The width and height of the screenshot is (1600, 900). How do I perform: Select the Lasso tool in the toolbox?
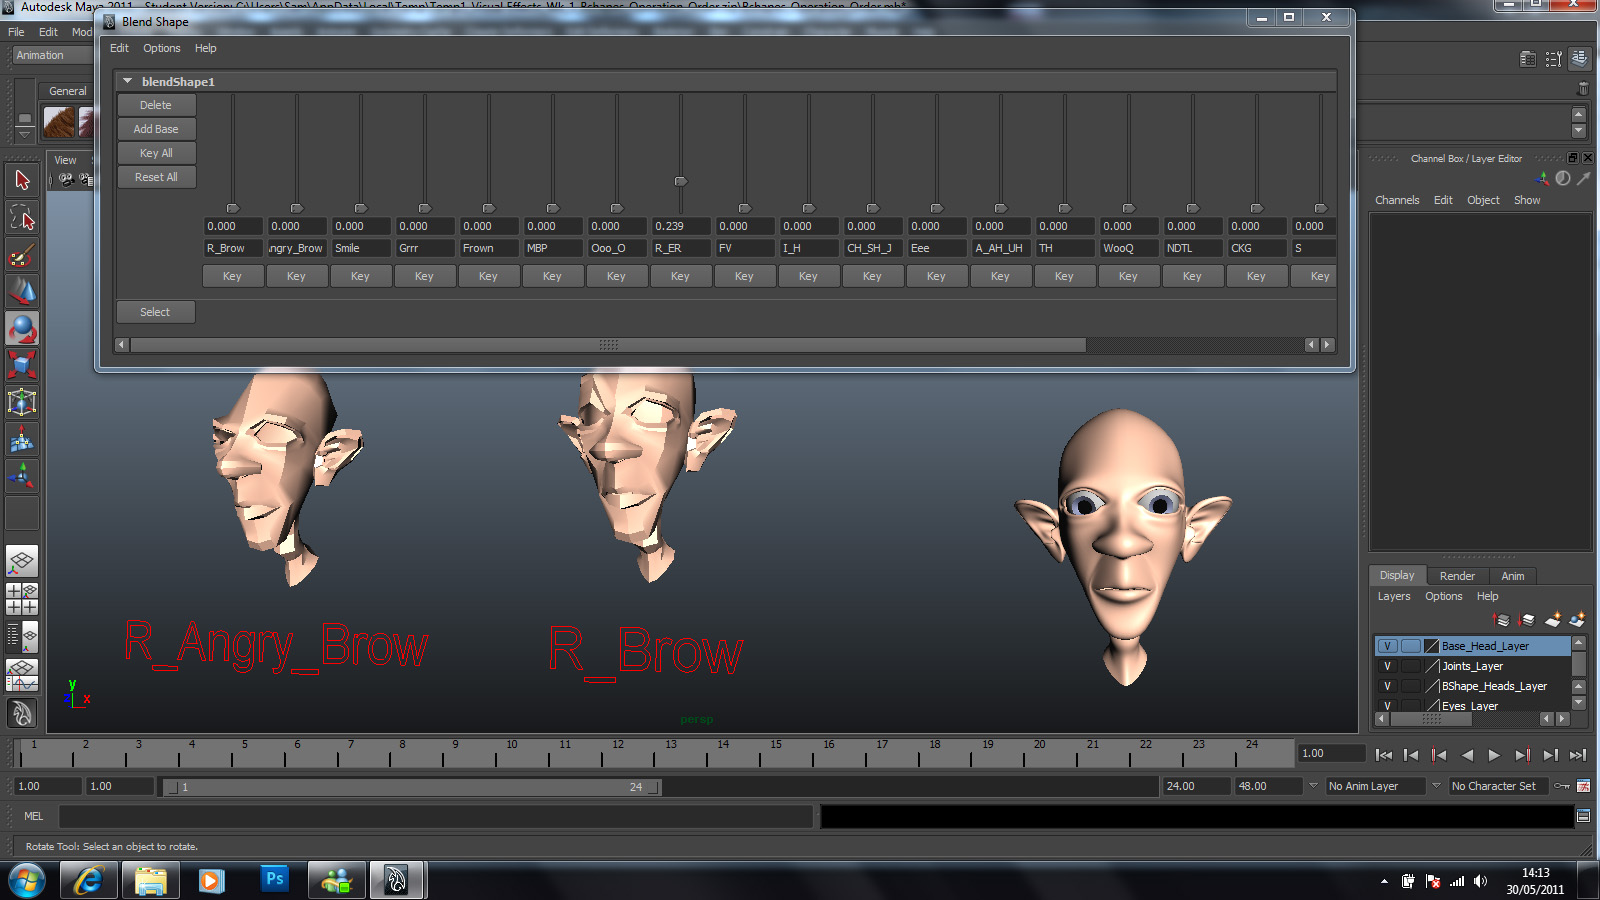click(22, 217)
